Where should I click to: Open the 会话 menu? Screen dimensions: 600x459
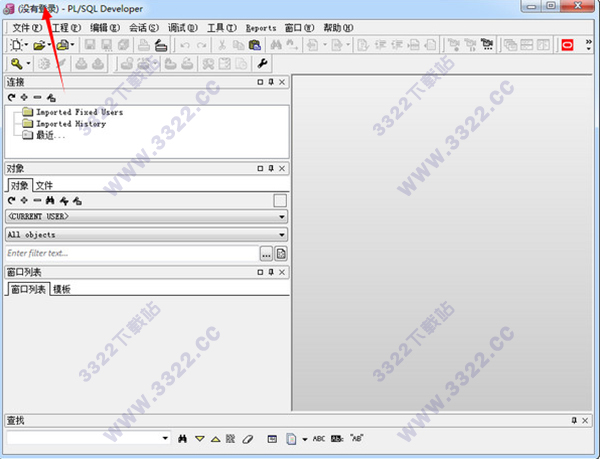click(x=143, y=28)
